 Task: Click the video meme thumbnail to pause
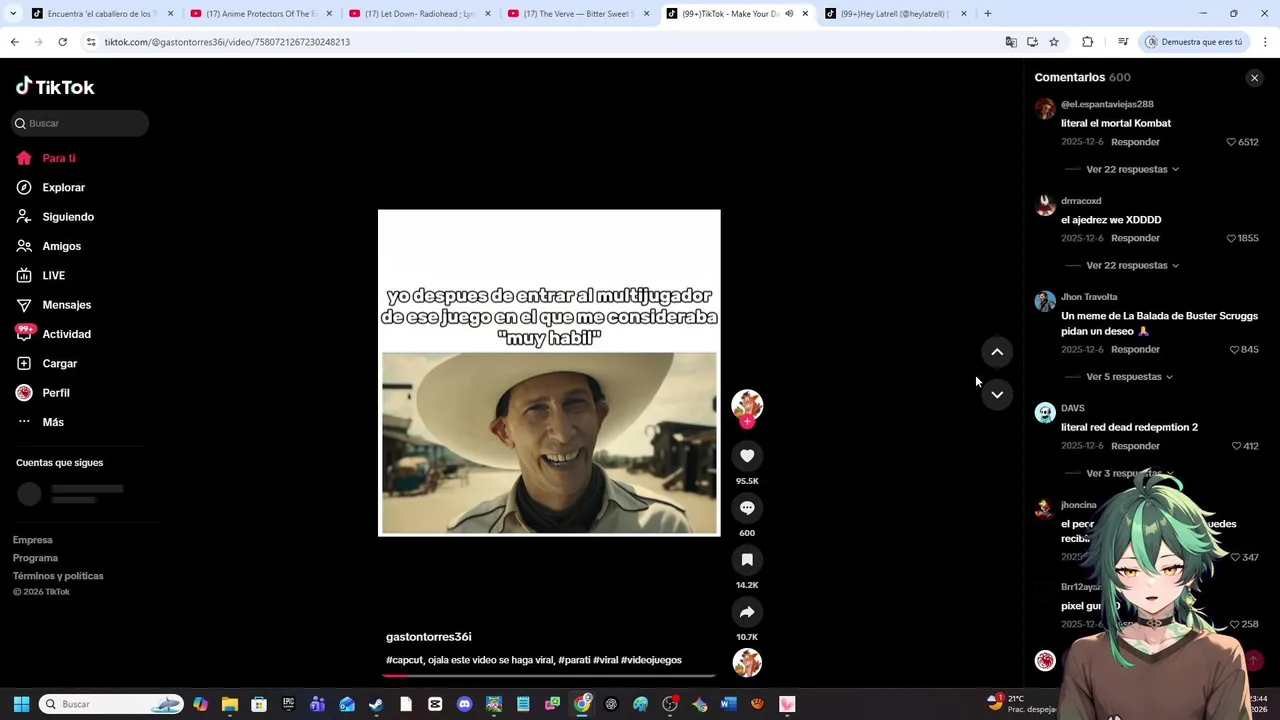(x=549, y=373)
